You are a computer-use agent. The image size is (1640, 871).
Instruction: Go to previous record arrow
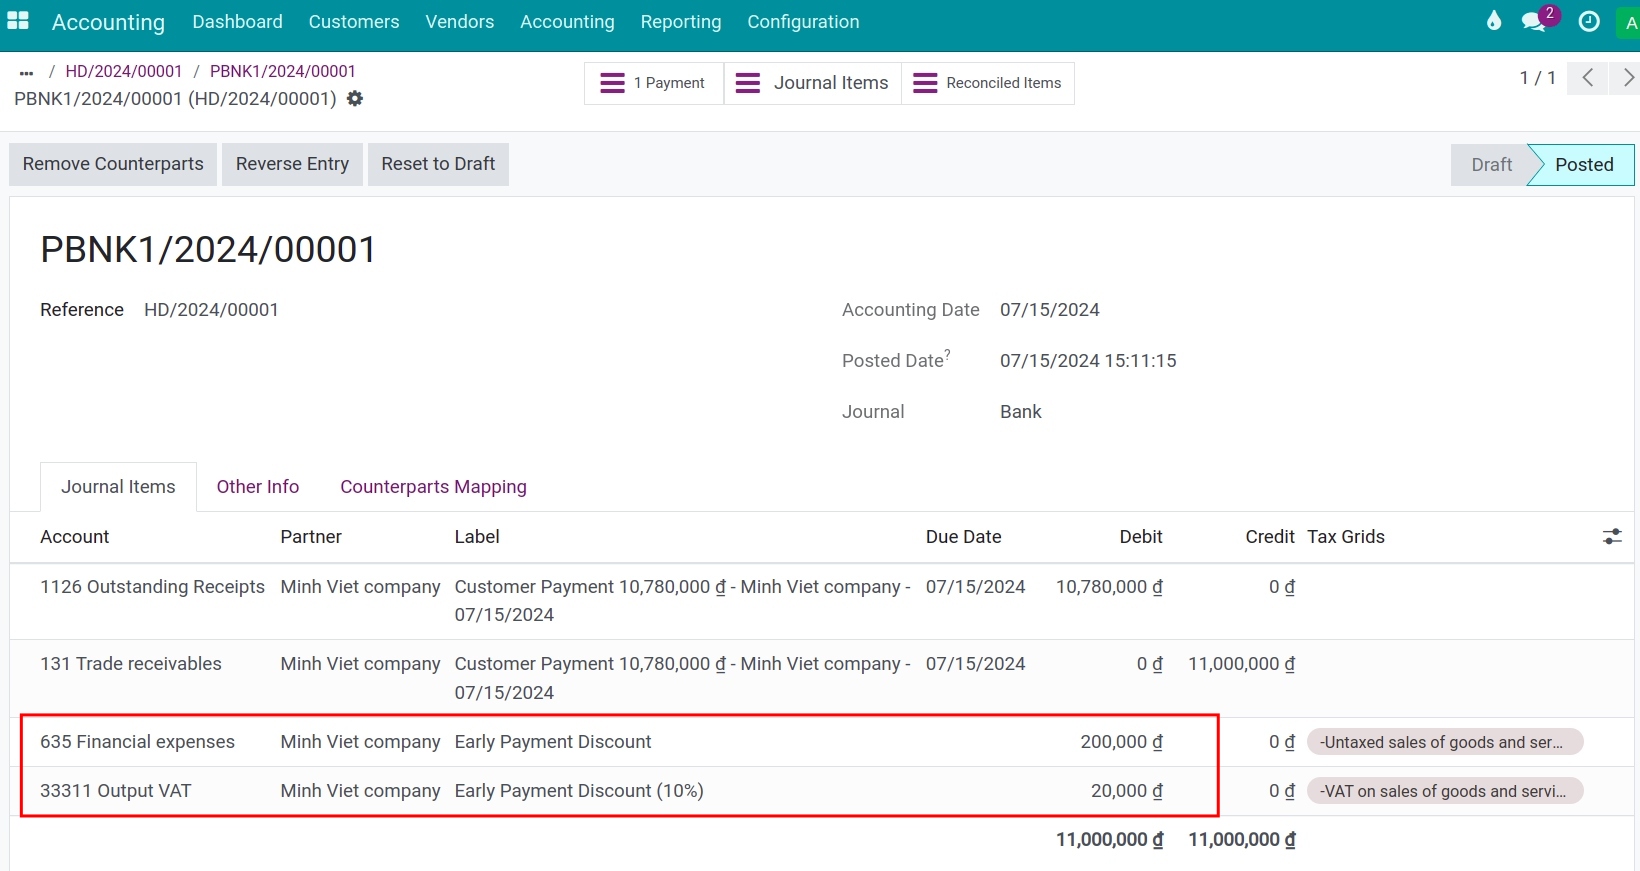1587,78
